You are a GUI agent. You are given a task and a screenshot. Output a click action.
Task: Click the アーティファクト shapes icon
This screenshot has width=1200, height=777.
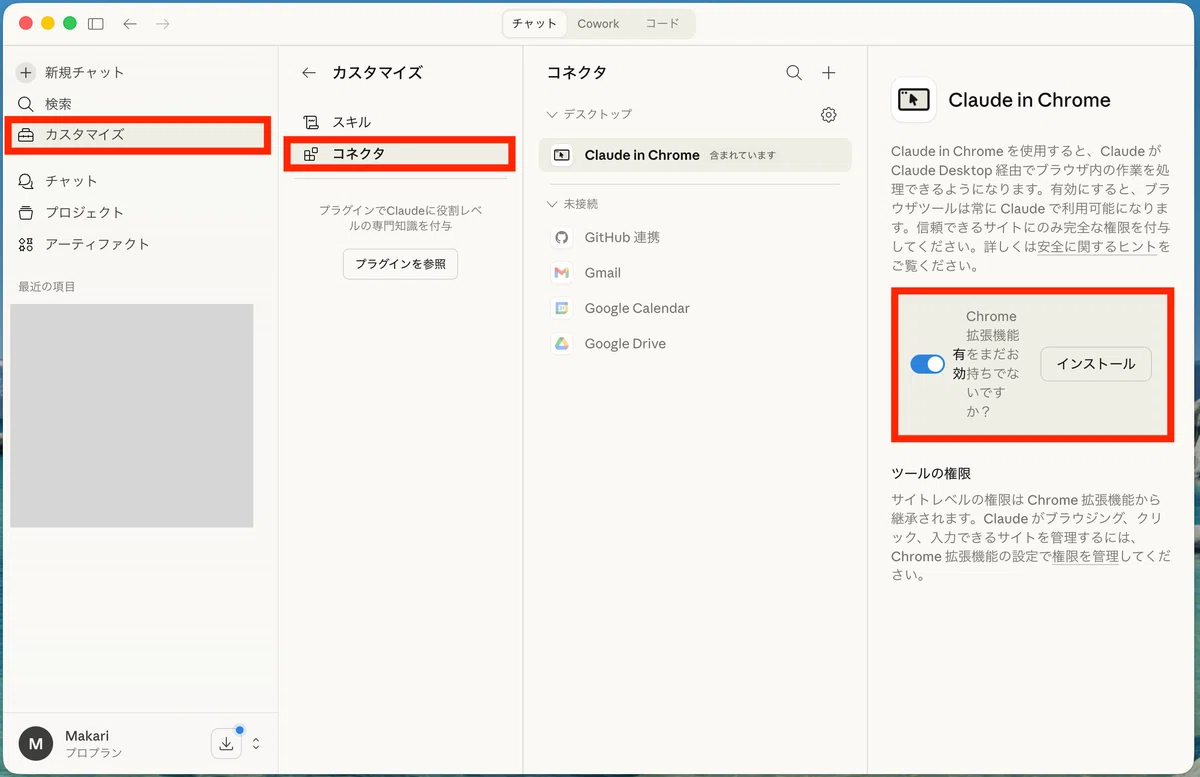[26, 244]
